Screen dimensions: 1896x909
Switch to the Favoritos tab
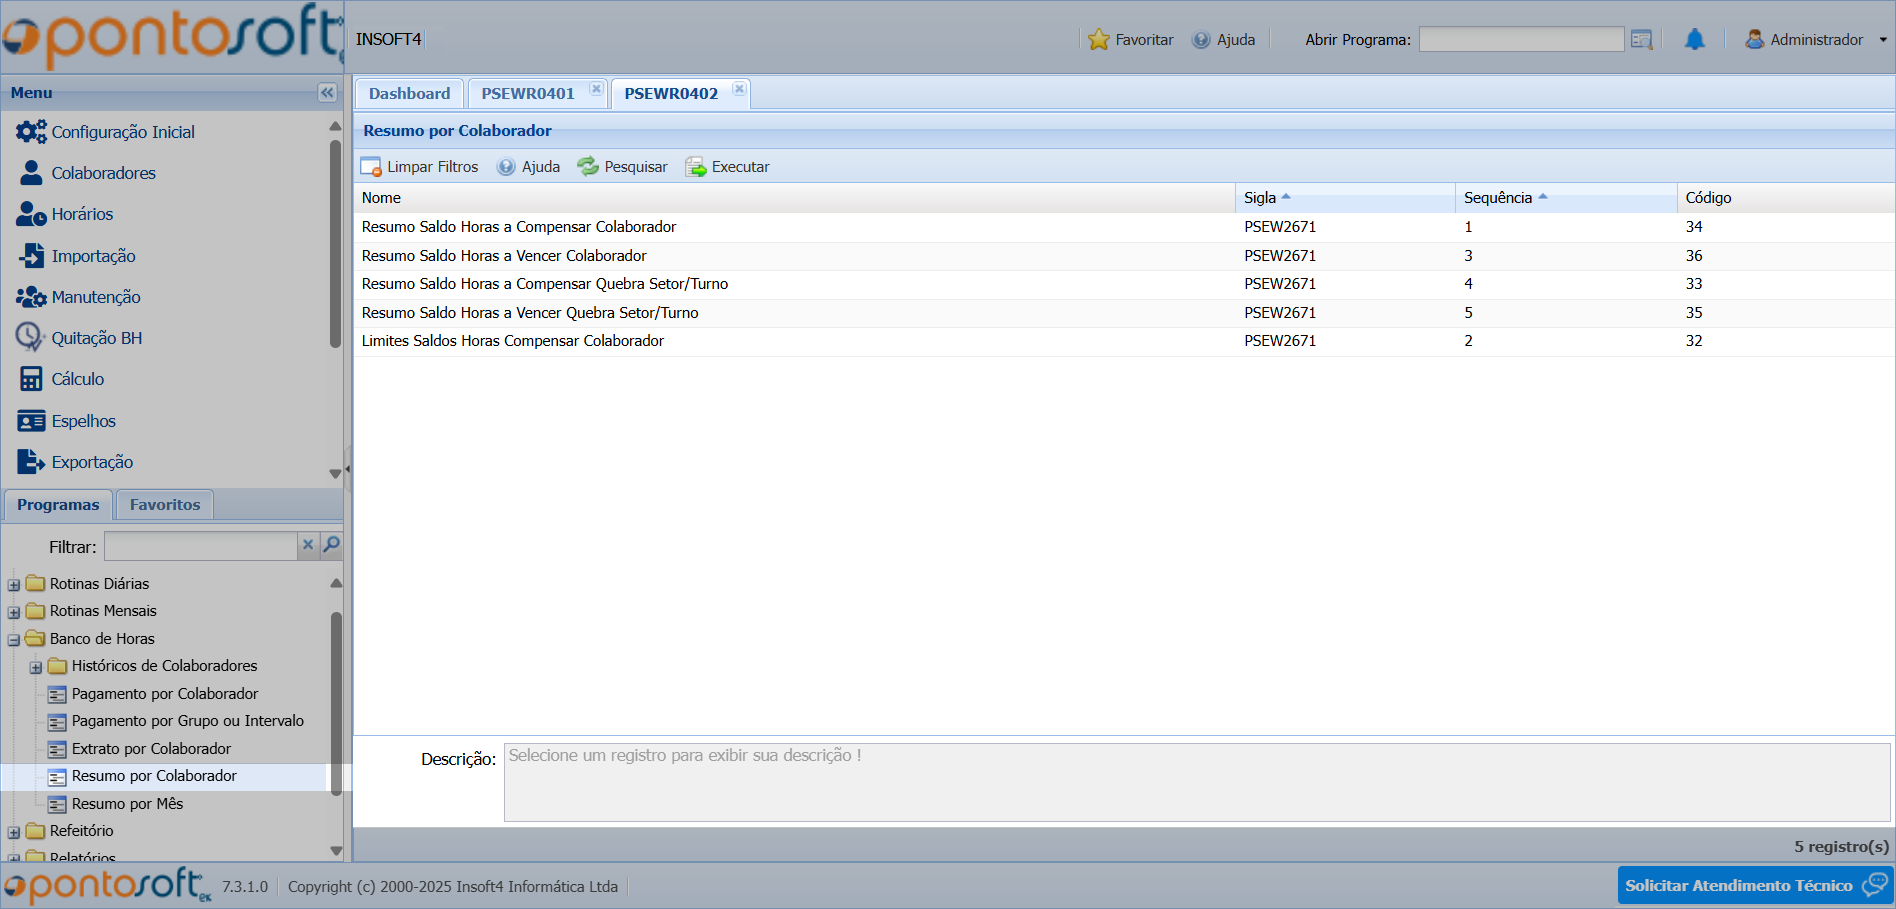(x=165, y=505)
